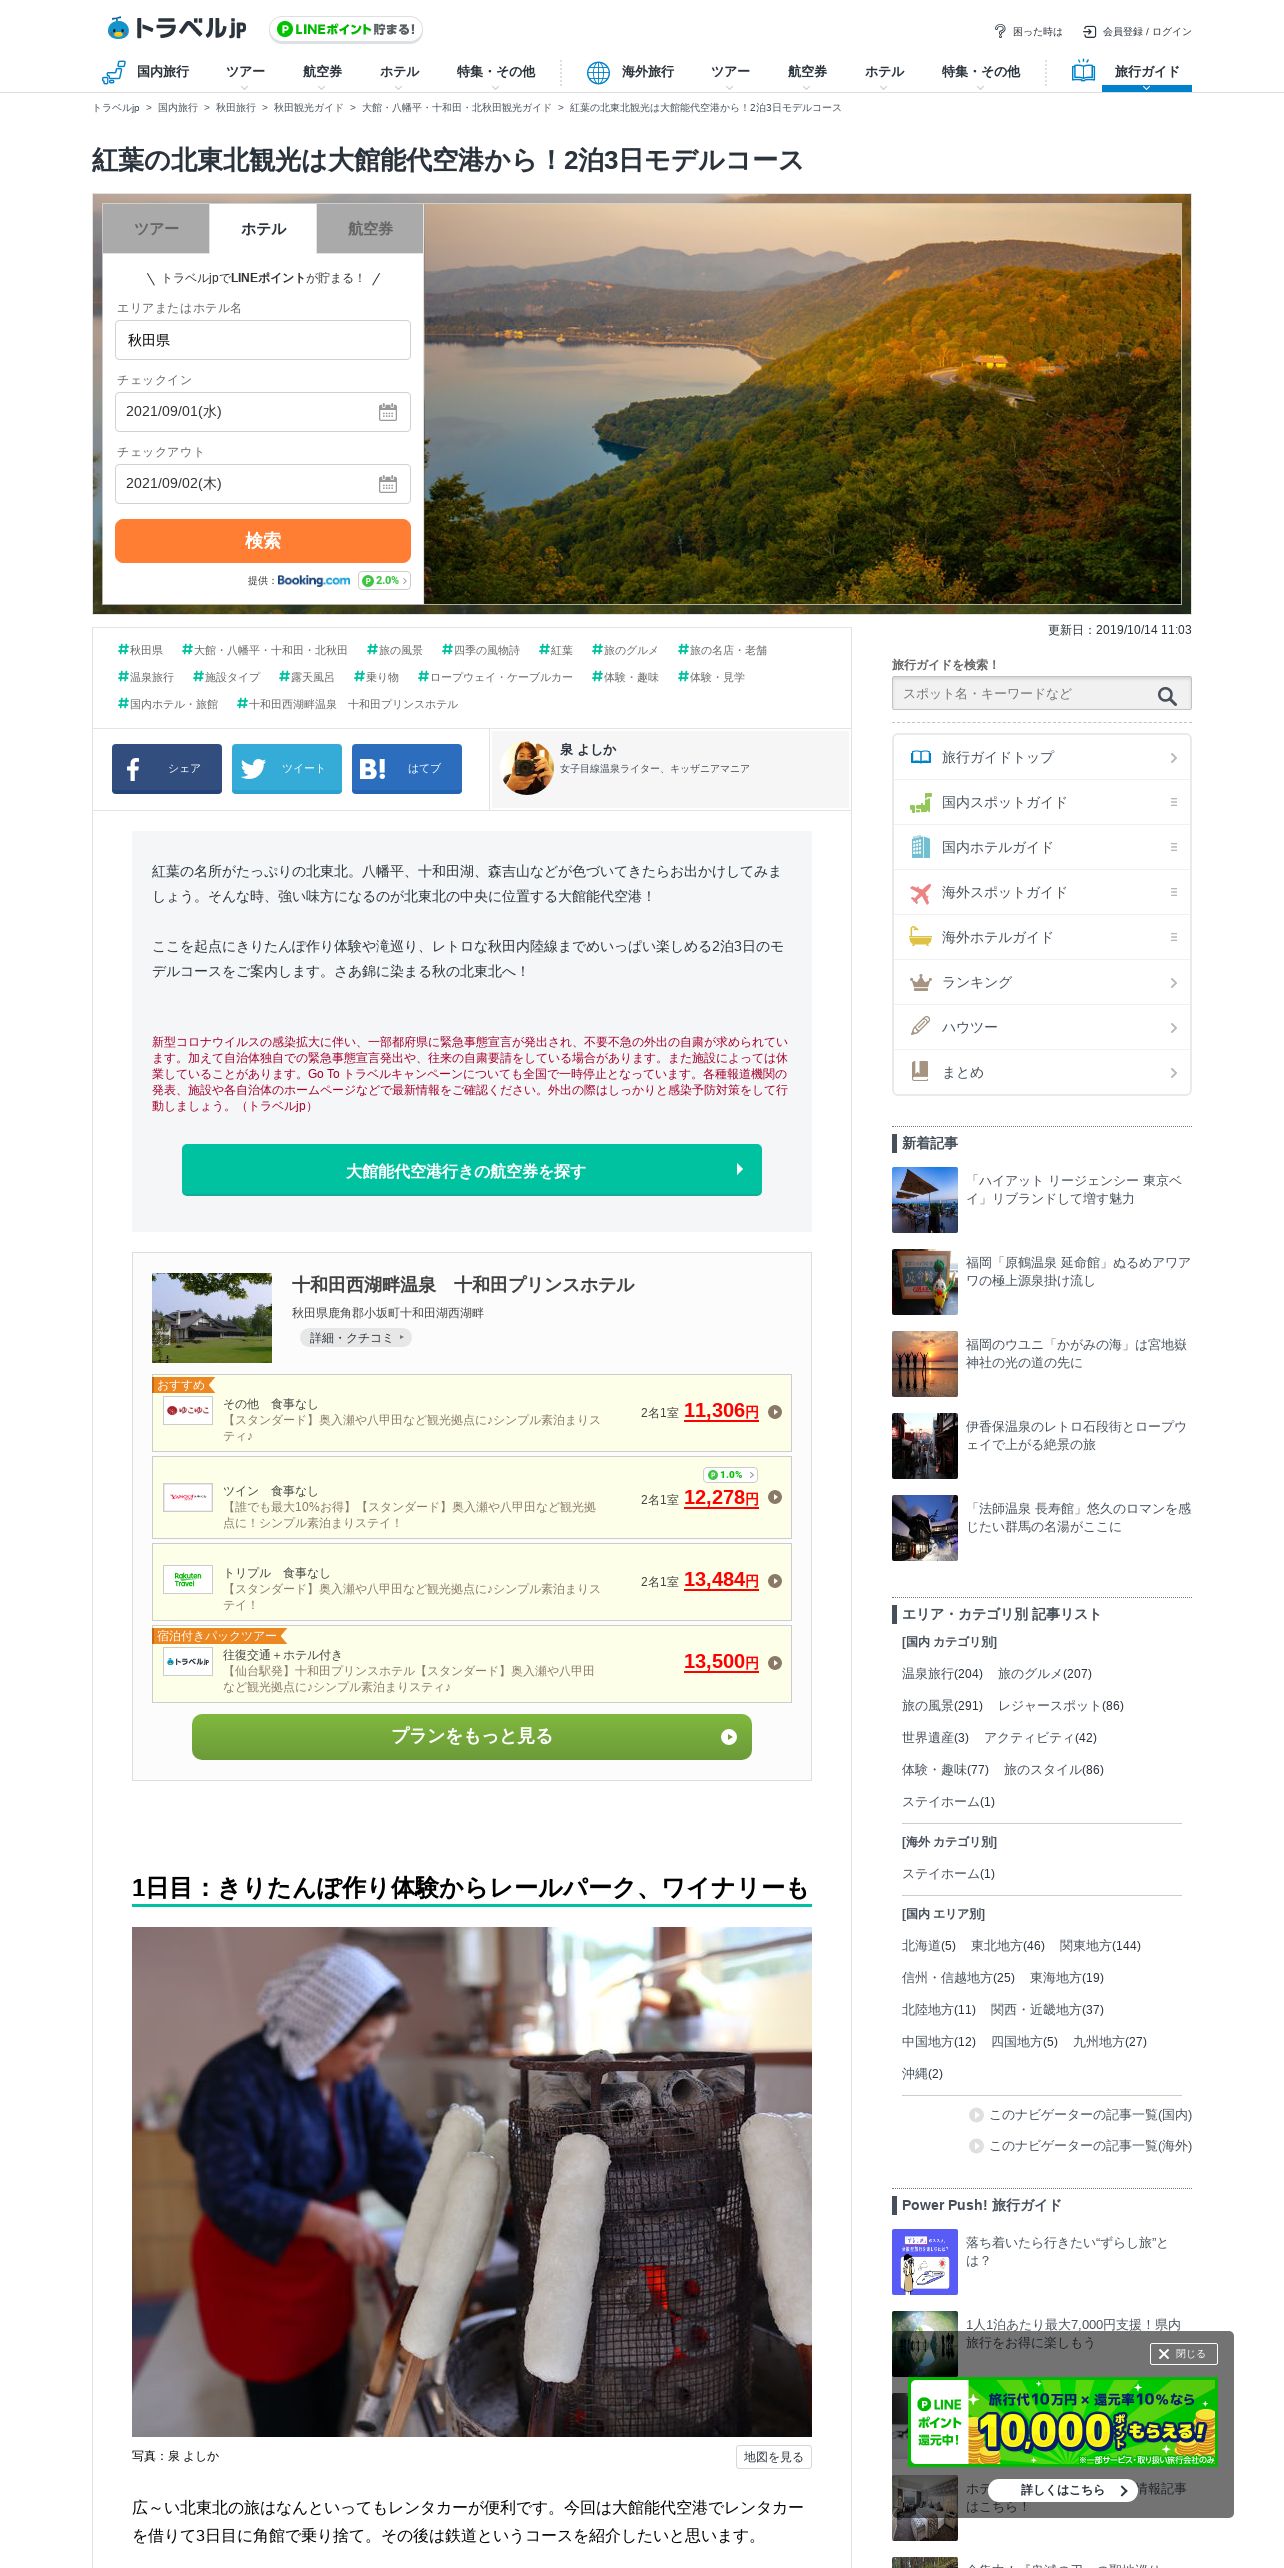This screenshot has width=1284, height=2568.
Task: Expand the overseas ホテル menu
Action: click(884, 75)
